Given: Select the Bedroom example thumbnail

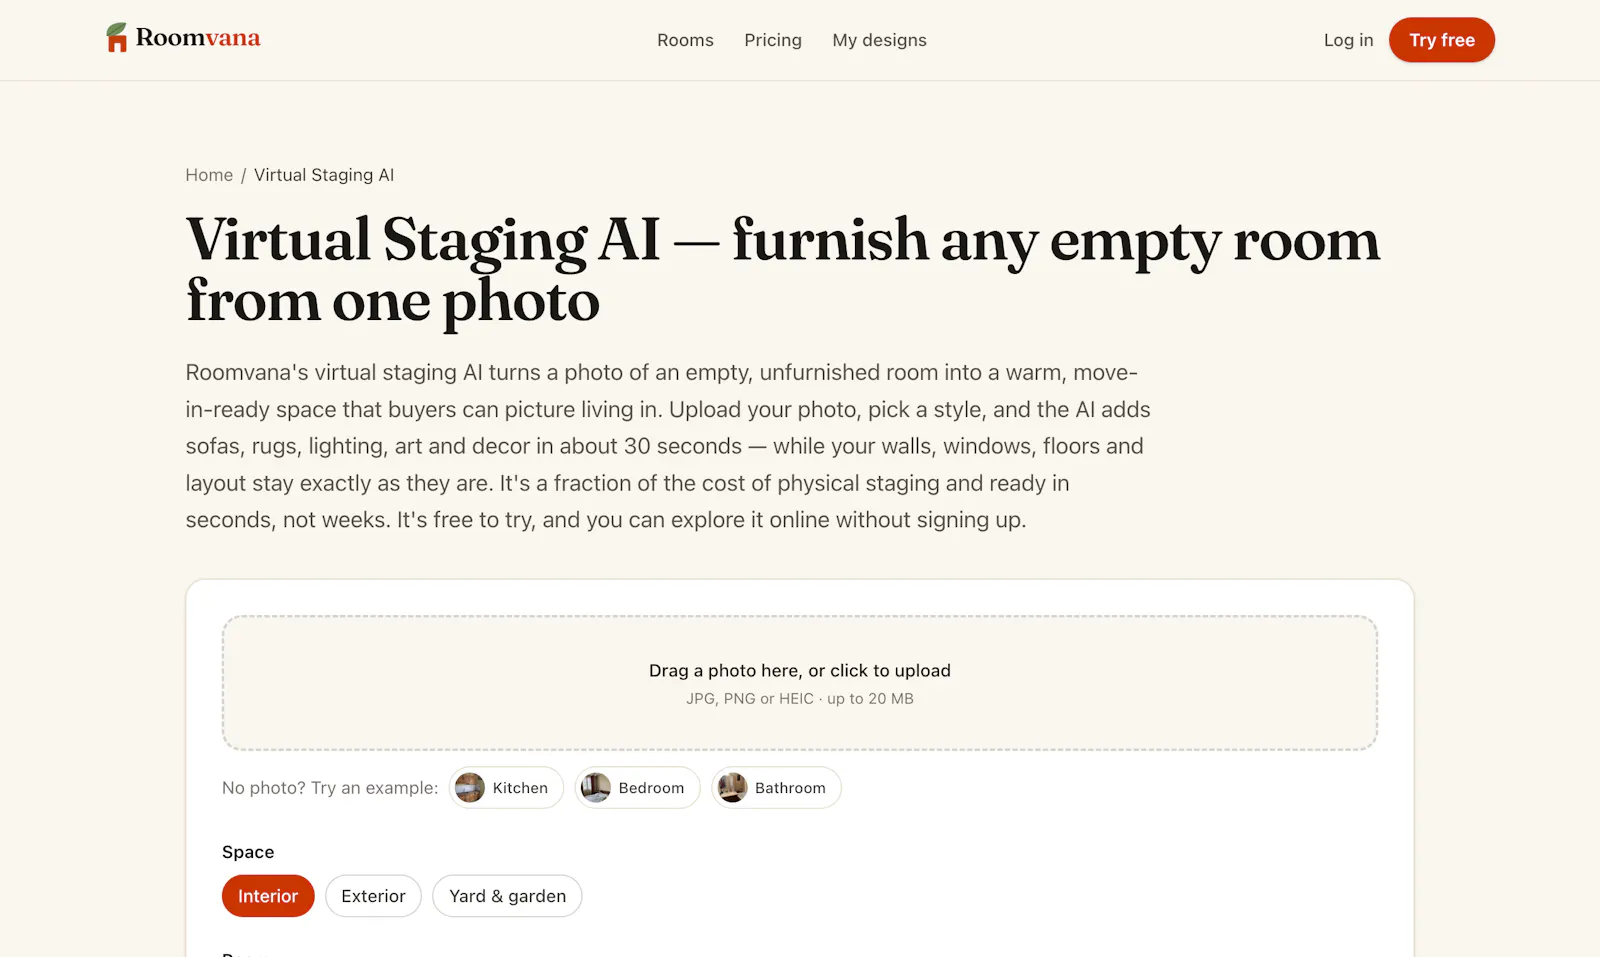Looking at the screenshot, I should (x=596, y=788).
